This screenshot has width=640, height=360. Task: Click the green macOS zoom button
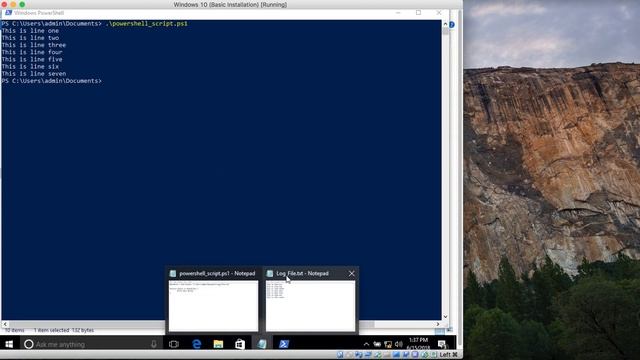click(x=22, y=4)
